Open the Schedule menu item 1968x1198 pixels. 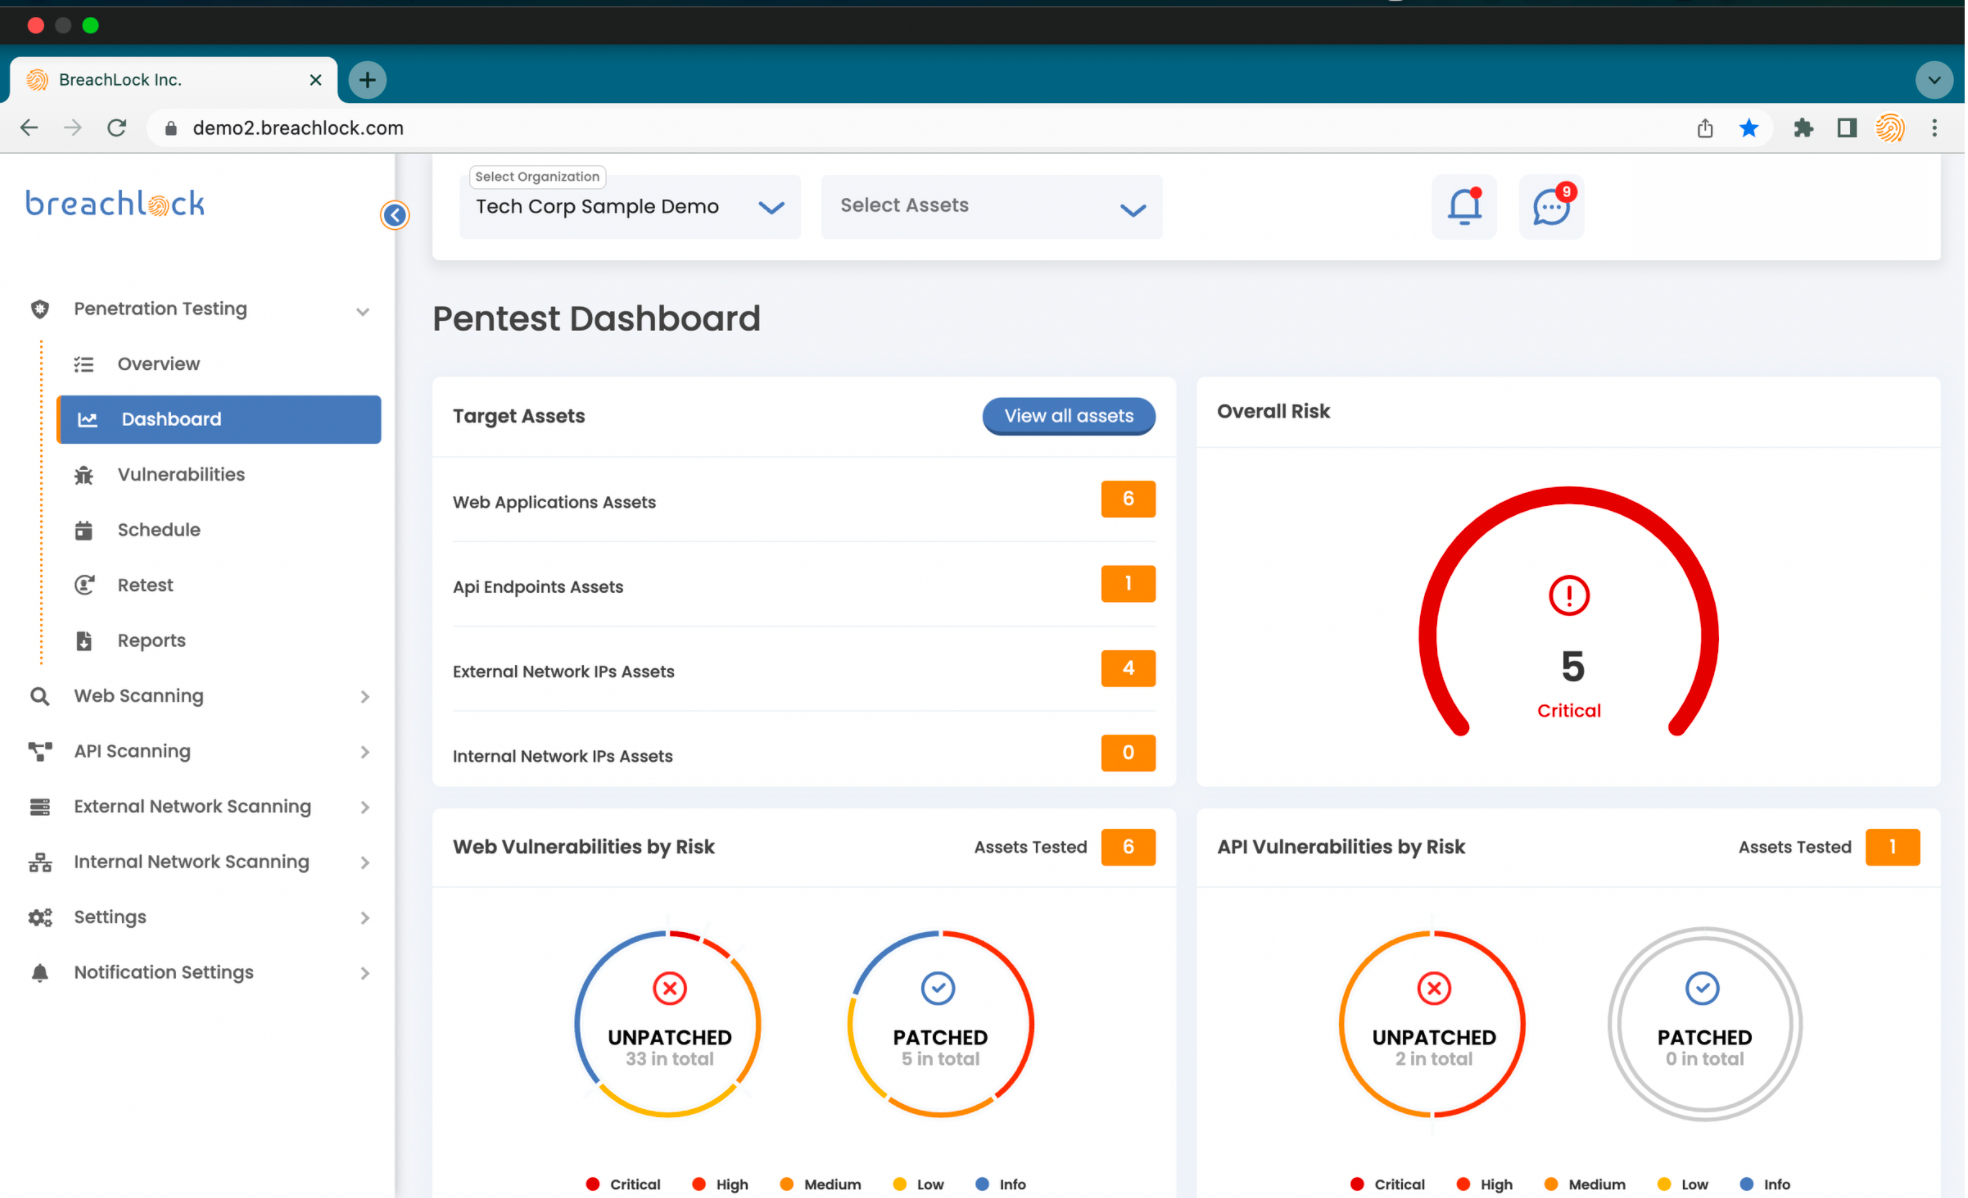tap(158, 530)
